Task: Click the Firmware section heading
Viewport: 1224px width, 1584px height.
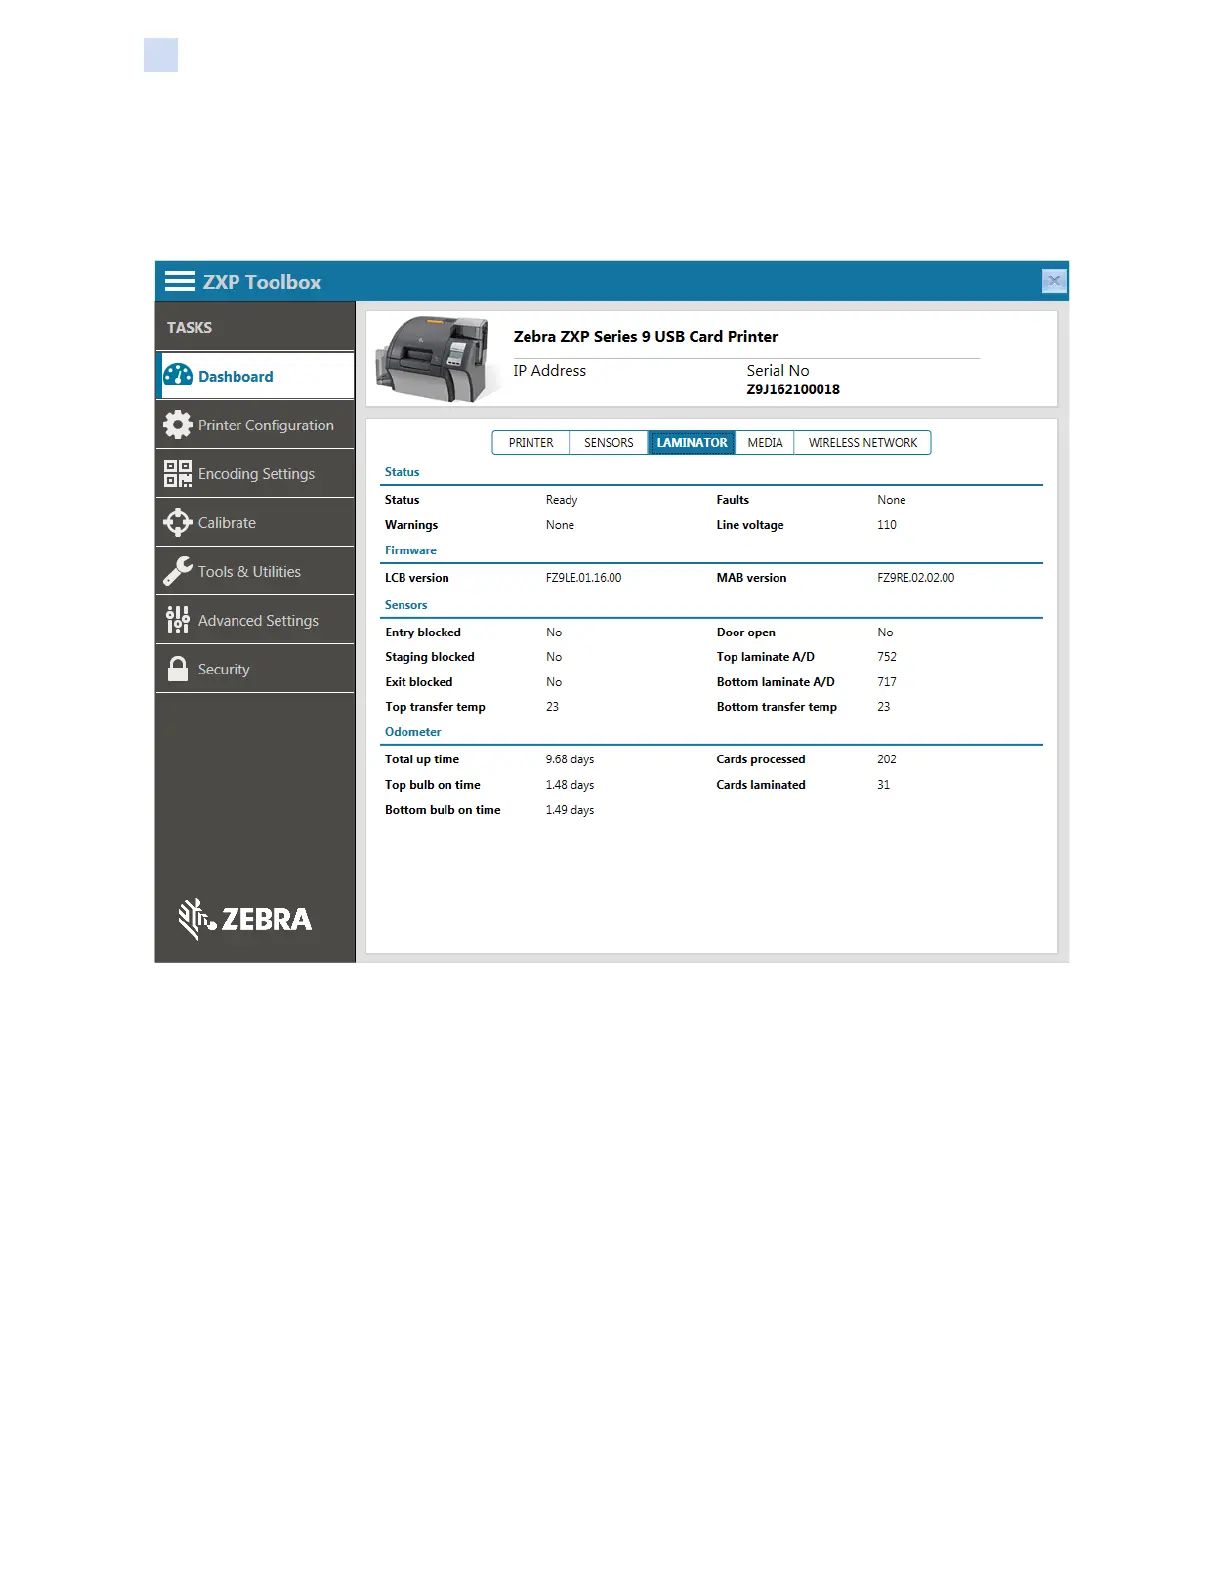Action: (411, 550)
